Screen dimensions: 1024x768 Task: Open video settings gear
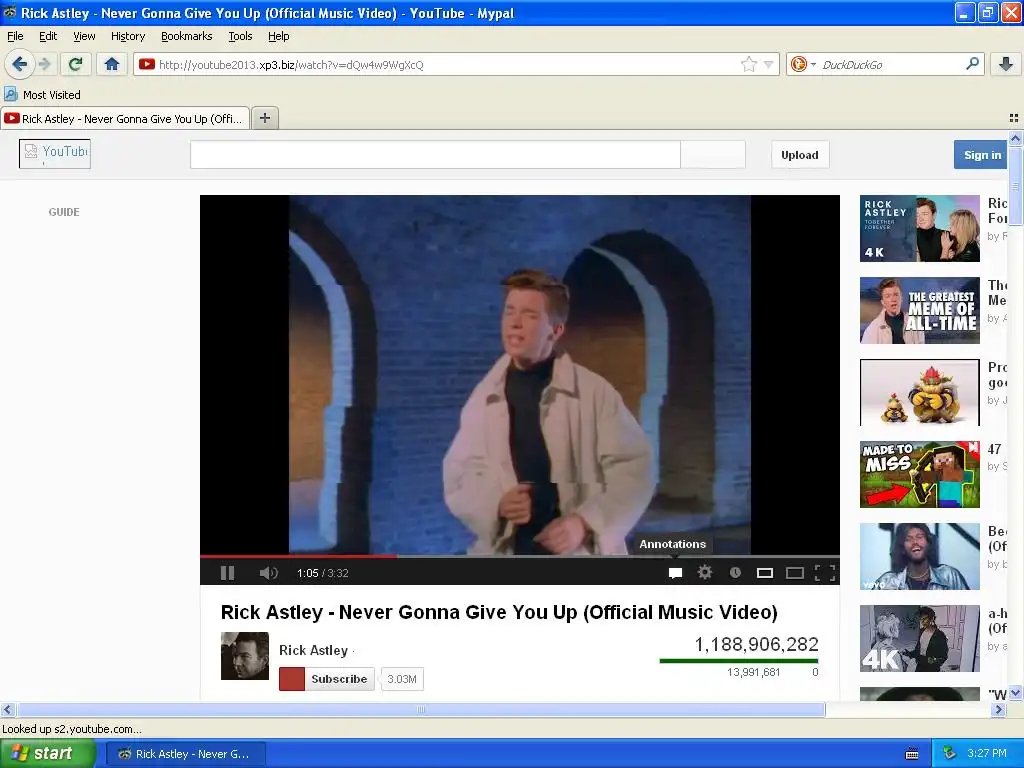(705, 573)
